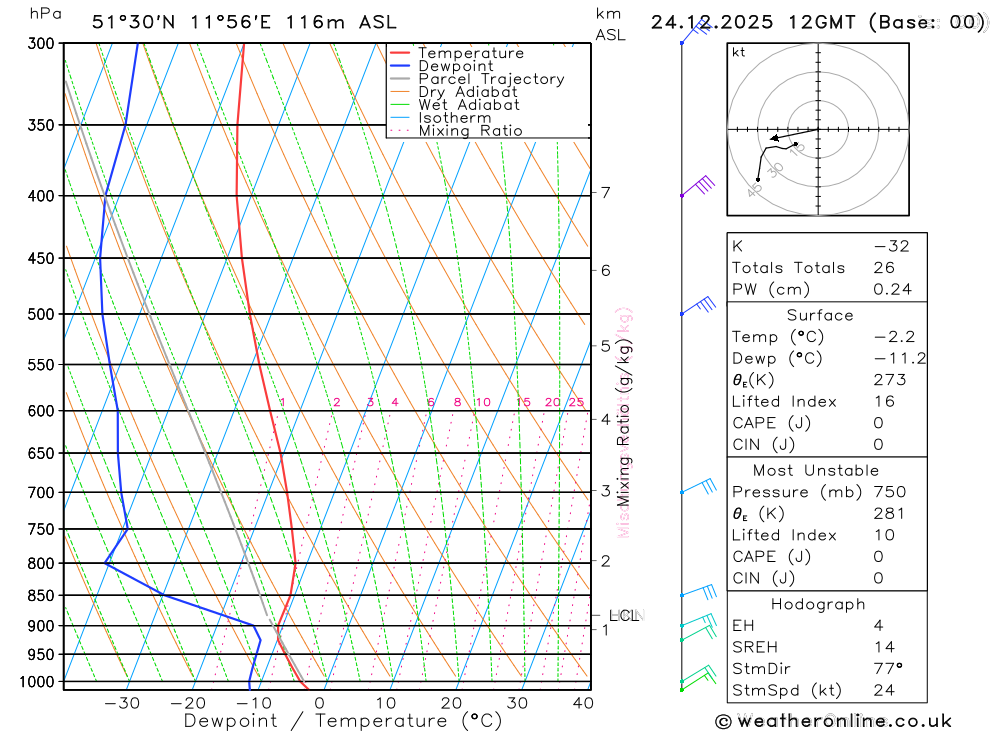The image size is (1000, 733).
Task: Click the Most Unstable theta-E value '281'
Action: [890, 514]
